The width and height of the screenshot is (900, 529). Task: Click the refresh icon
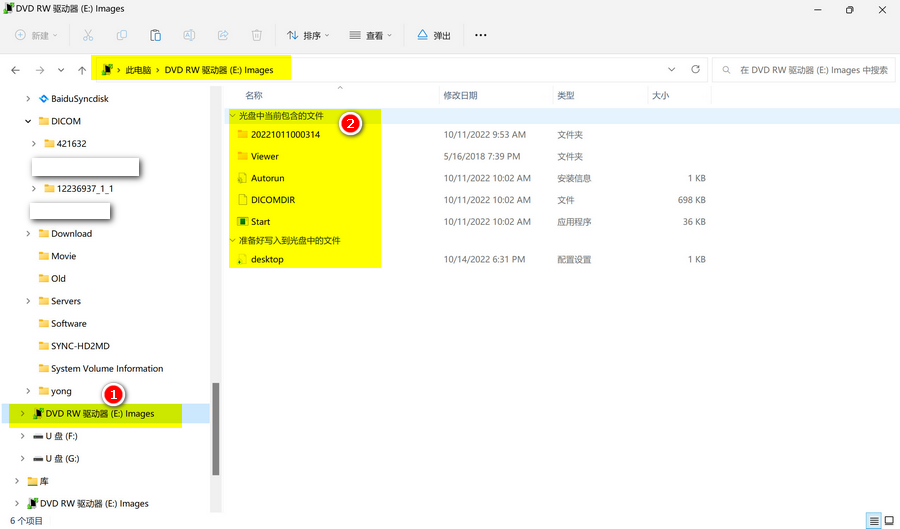tap(695, 69)
